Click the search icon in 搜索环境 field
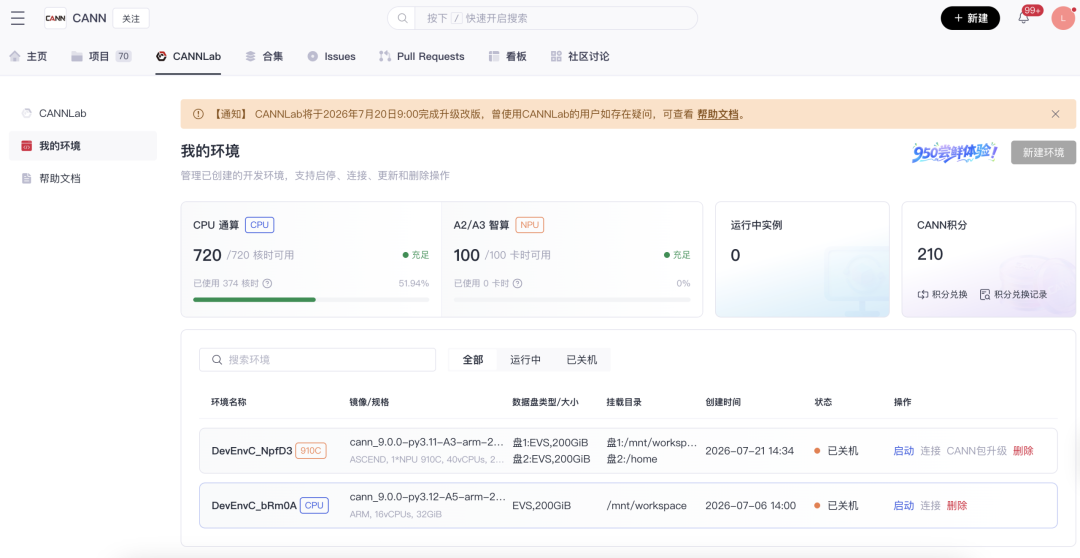 coord(217,360)
